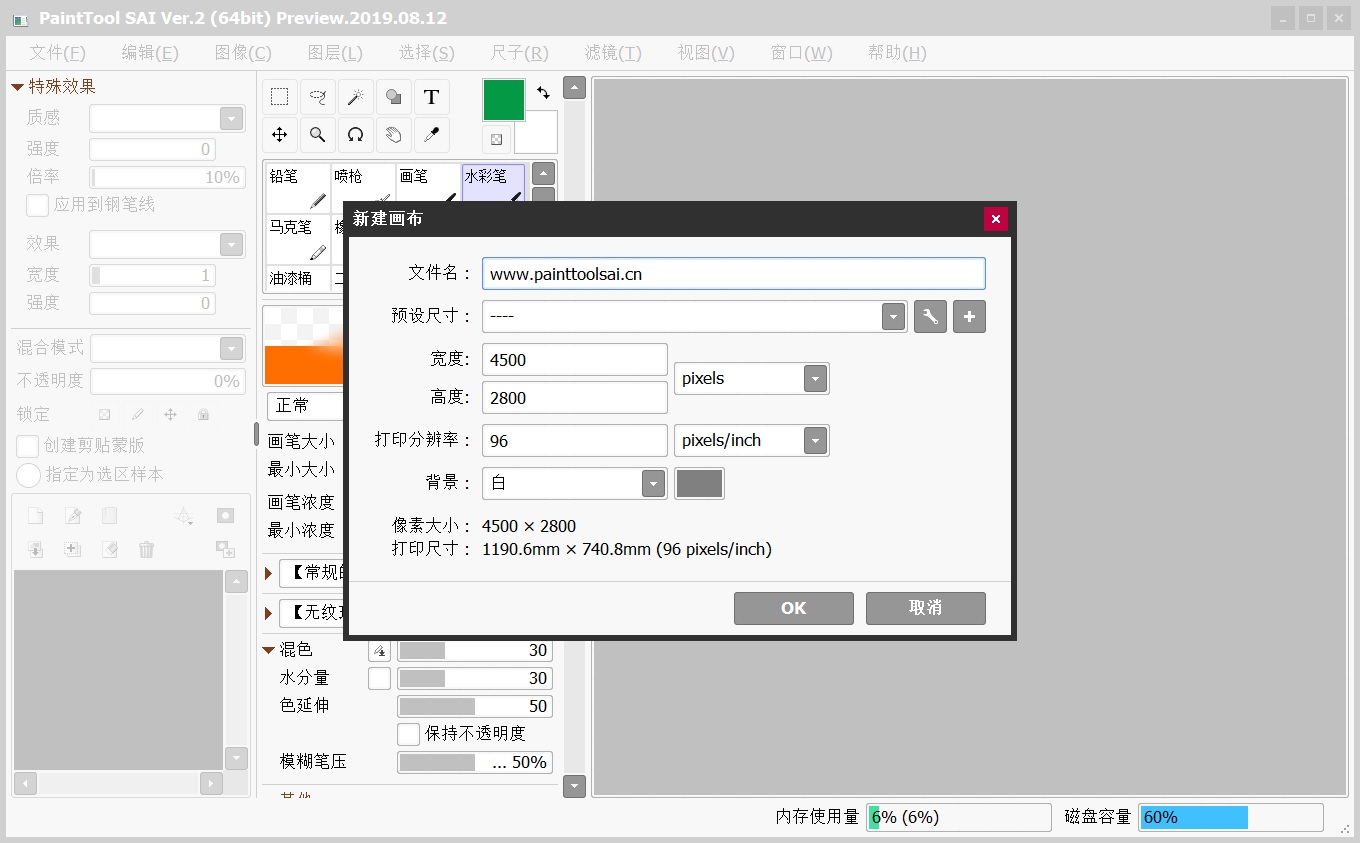This screenshot has width=1360, height=843.
Task: Adjust the 色延伸 slider
Action: pyautogui.click(x=475, y=706)
